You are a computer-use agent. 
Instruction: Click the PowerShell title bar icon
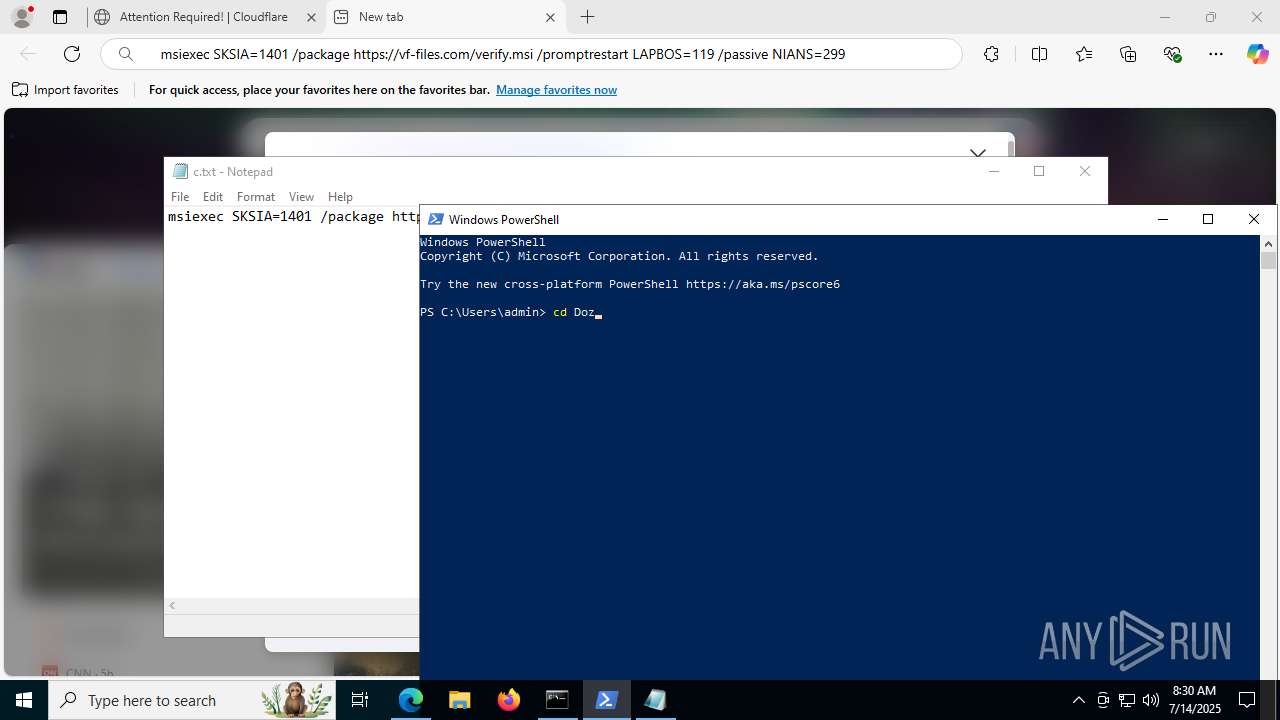435,219
